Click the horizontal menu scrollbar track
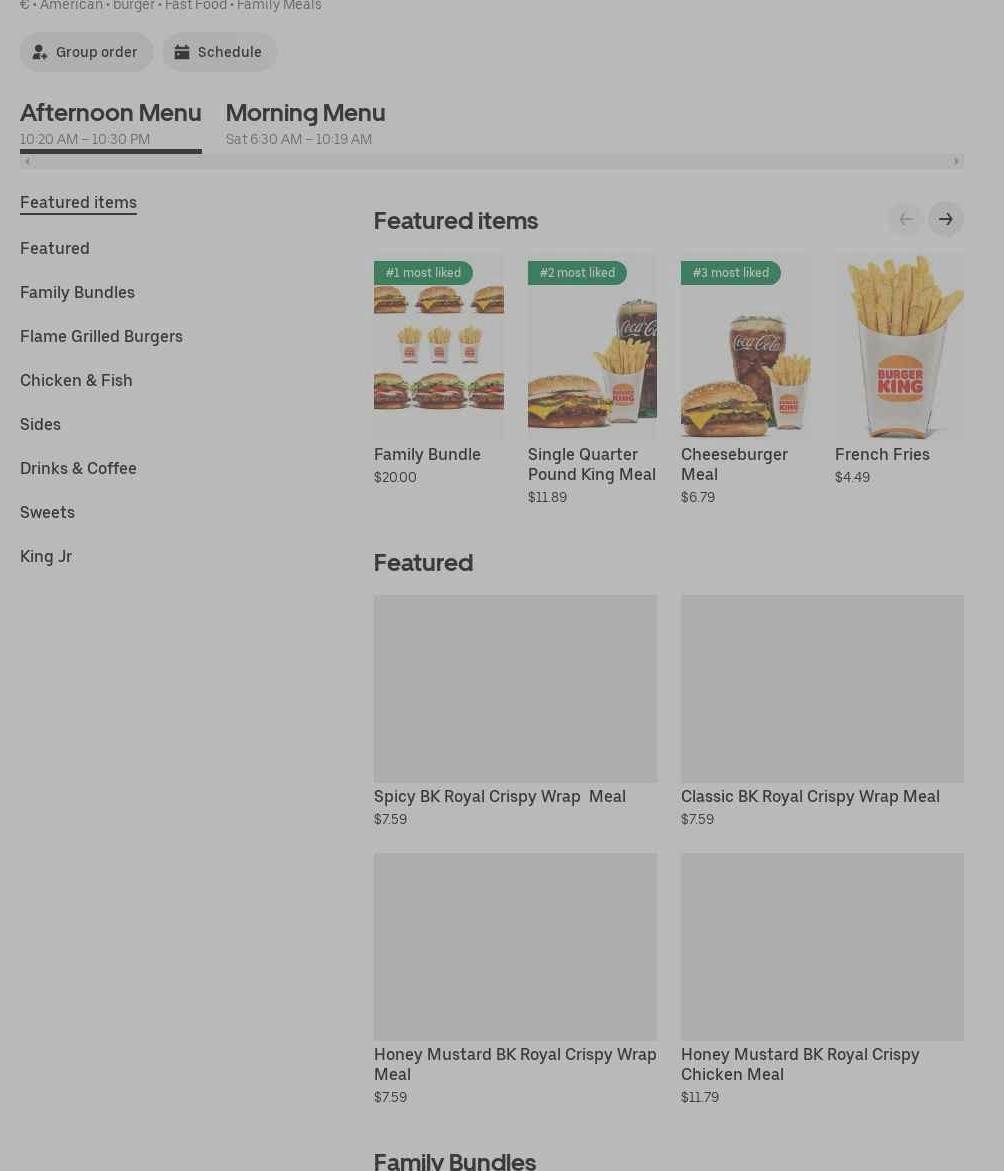The height and width of the screenshot is (1171, 1004). pyautogui.click(x=492, y=161)
